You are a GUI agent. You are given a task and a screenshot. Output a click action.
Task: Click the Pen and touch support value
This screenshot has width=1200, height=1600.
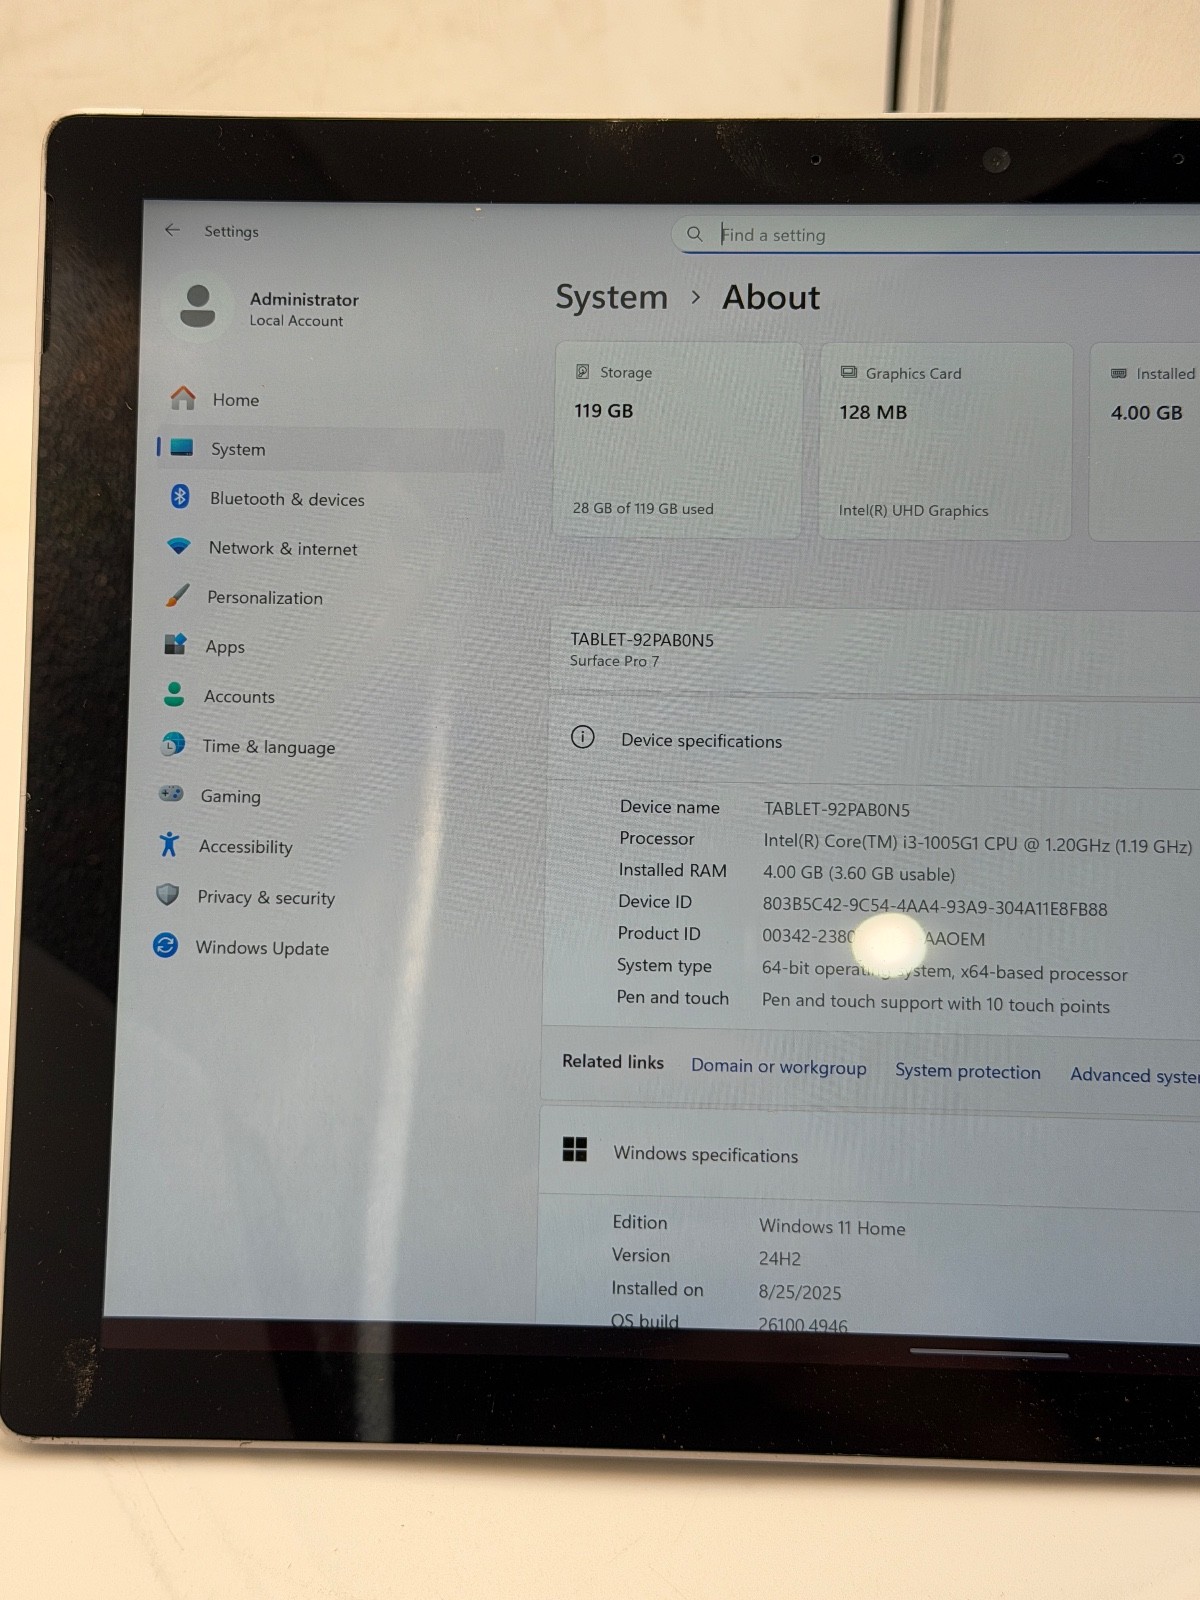pyautogui.click(x=936, y=1003)
